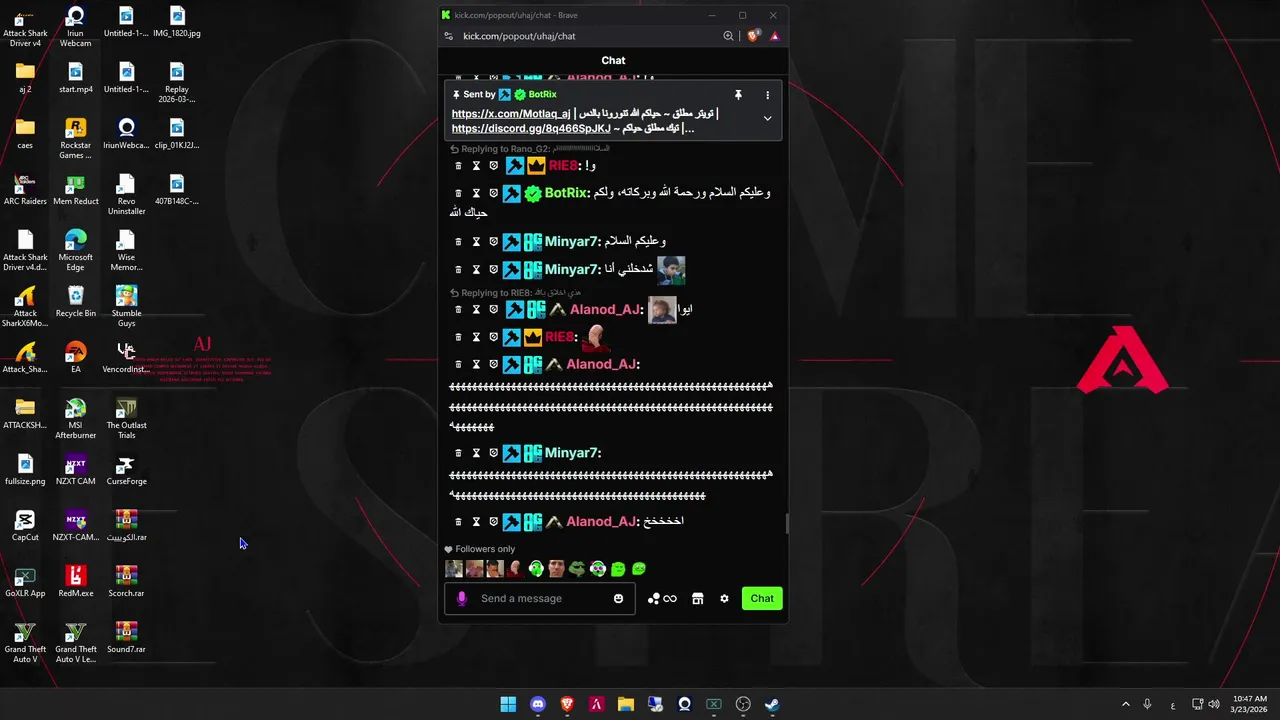Image resolution: width=1280 pixels, height=720 pixels.
Task: Open taskbar clock showing 10:47 AM
Action: click(x=1250, y=704)
